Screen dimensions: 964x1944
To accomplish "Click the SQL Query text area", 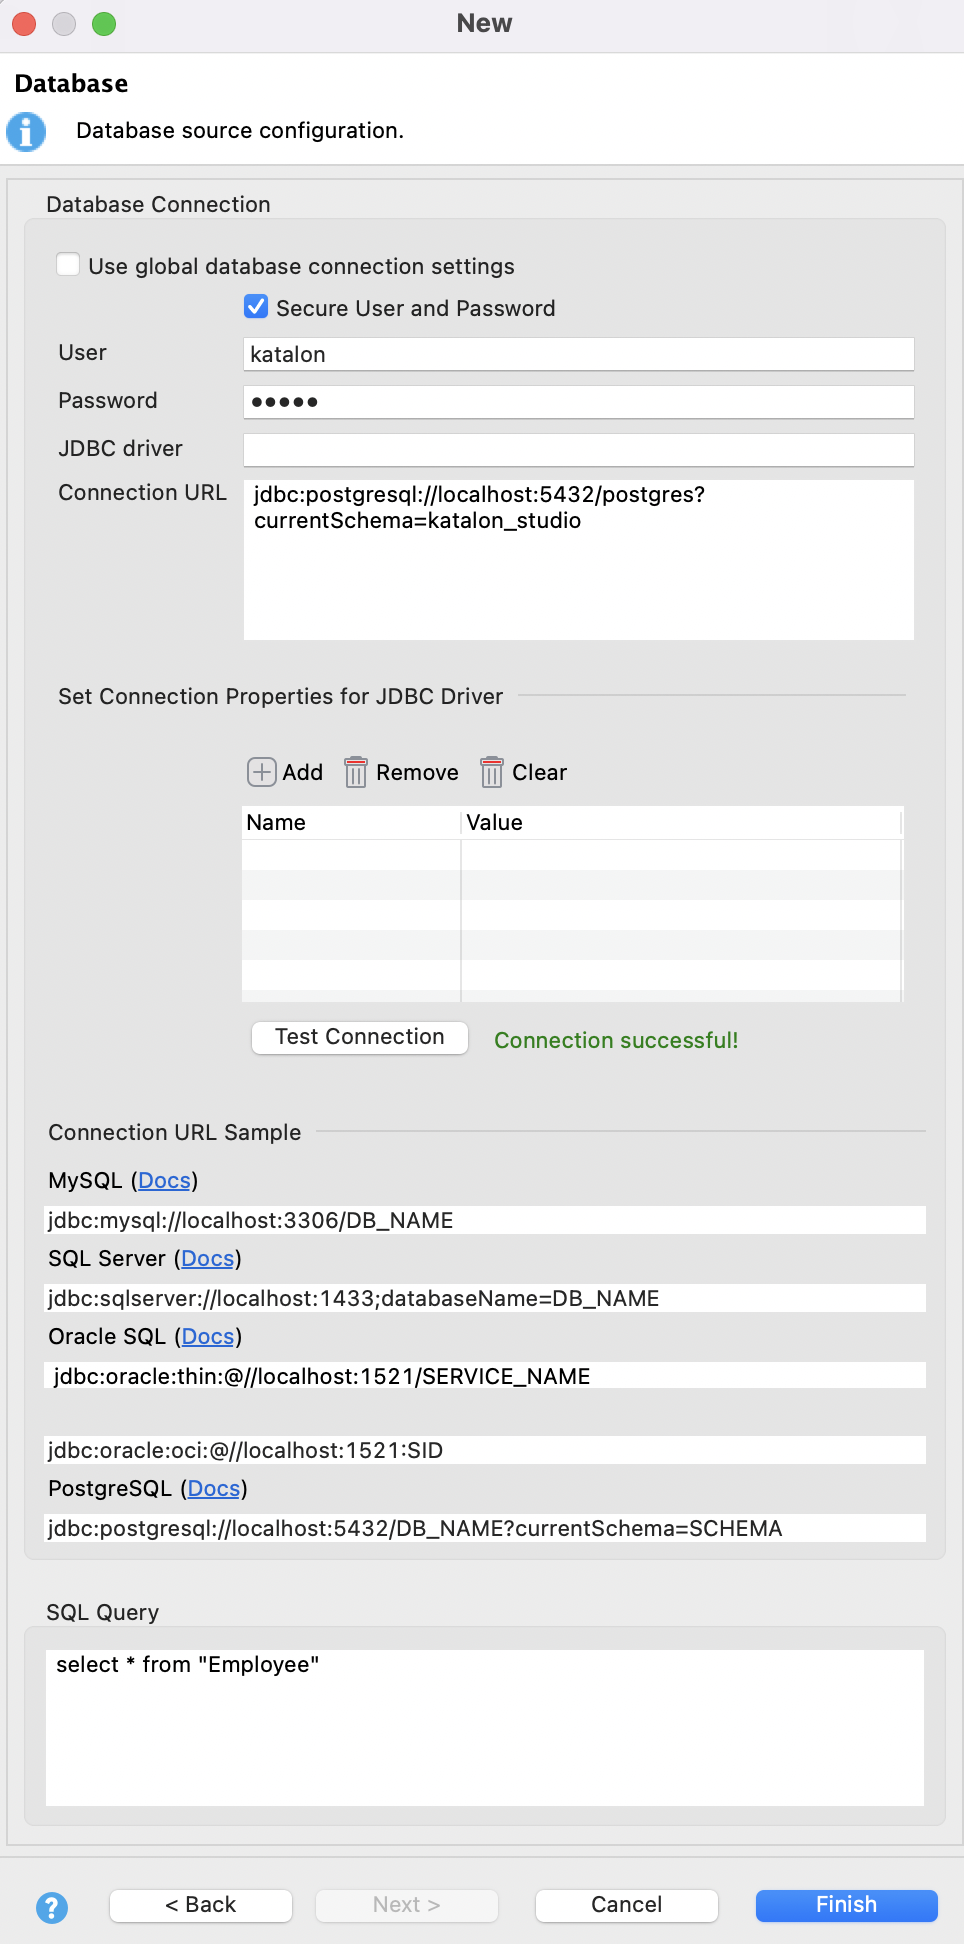I will click(484, 1727).
